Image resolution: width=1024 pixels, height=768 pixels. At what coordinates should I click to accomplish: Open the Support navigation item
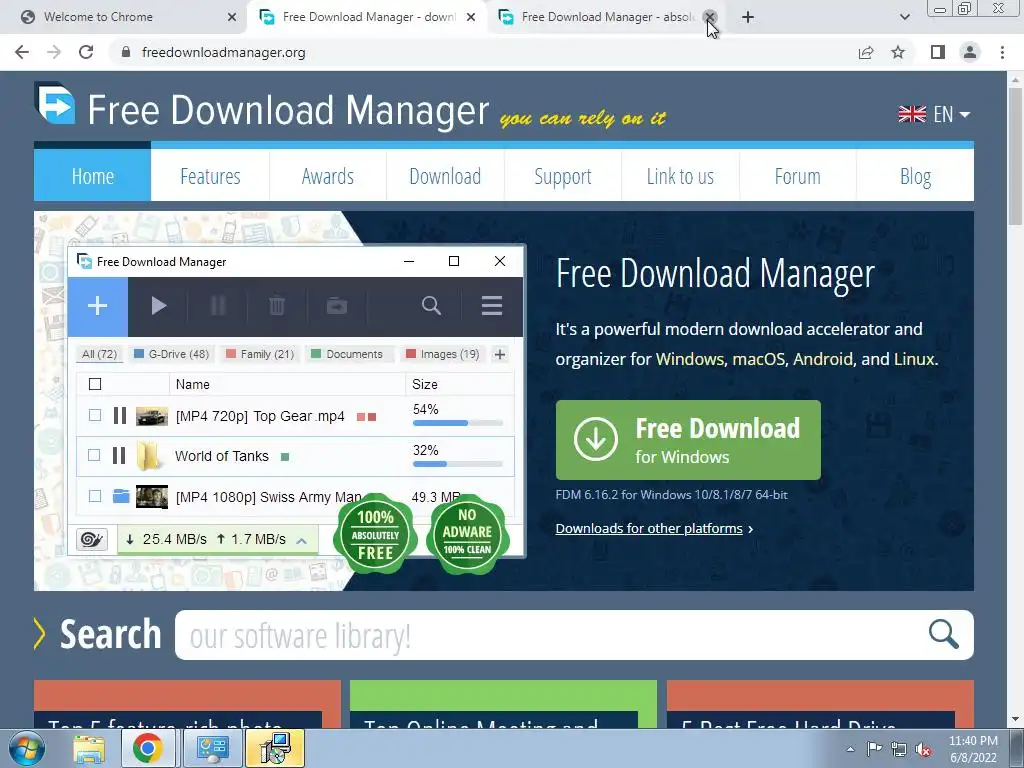(x=563, y=175)
